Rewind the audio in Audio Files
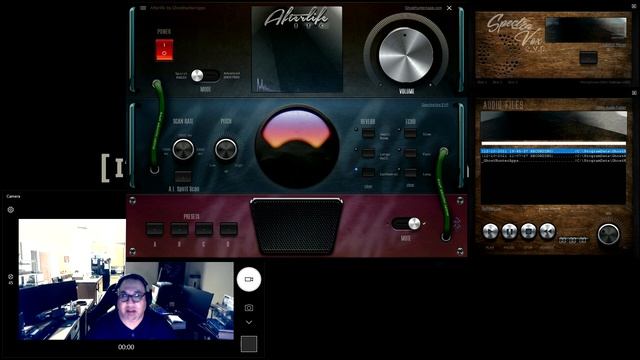 (547, 231)
